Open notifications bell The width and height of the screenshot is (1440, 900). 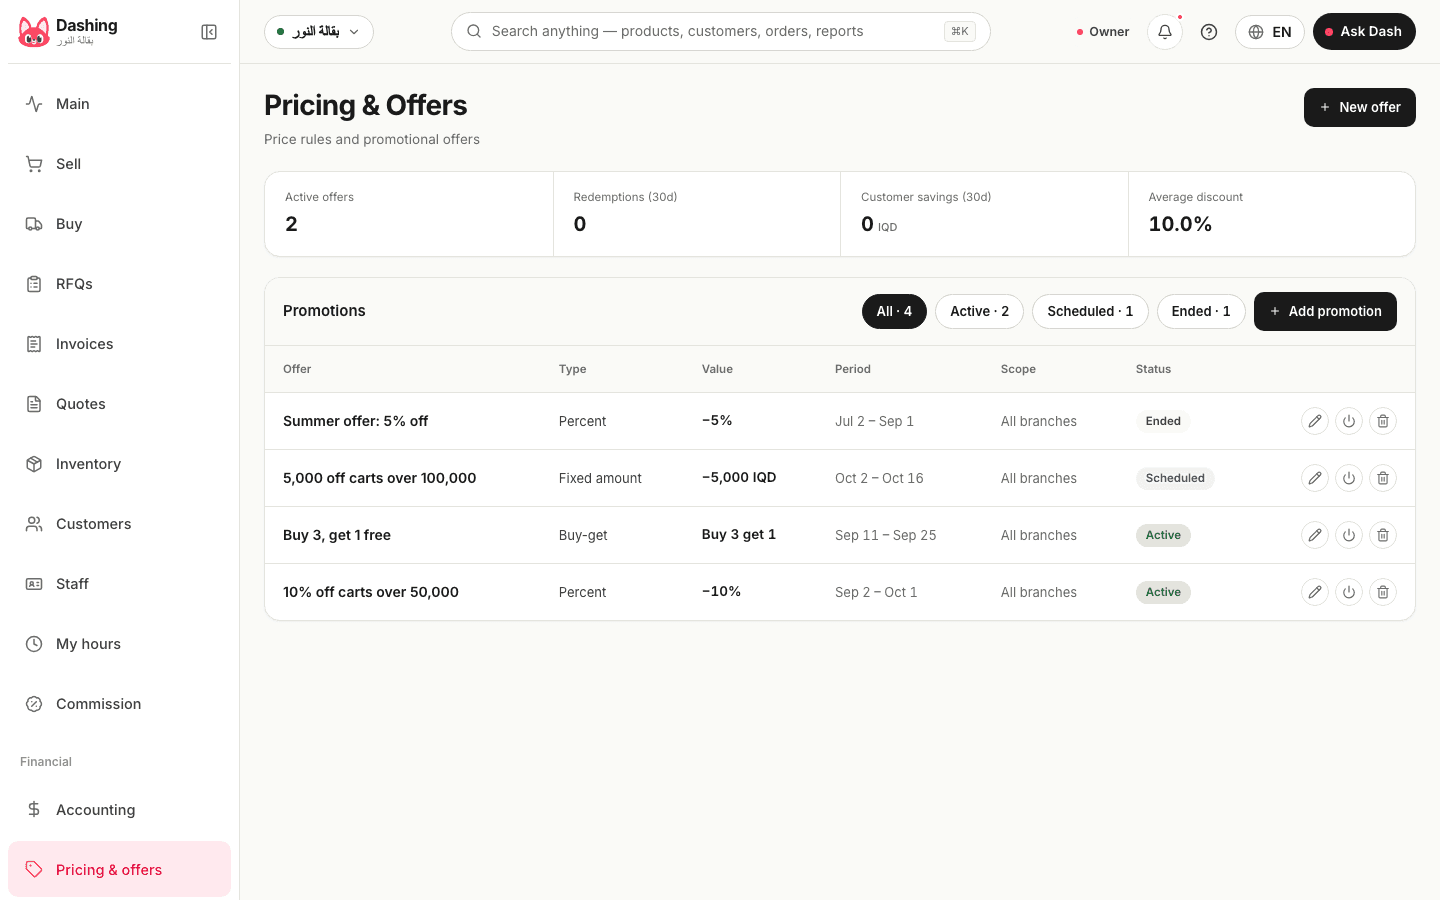[1165, 32]
